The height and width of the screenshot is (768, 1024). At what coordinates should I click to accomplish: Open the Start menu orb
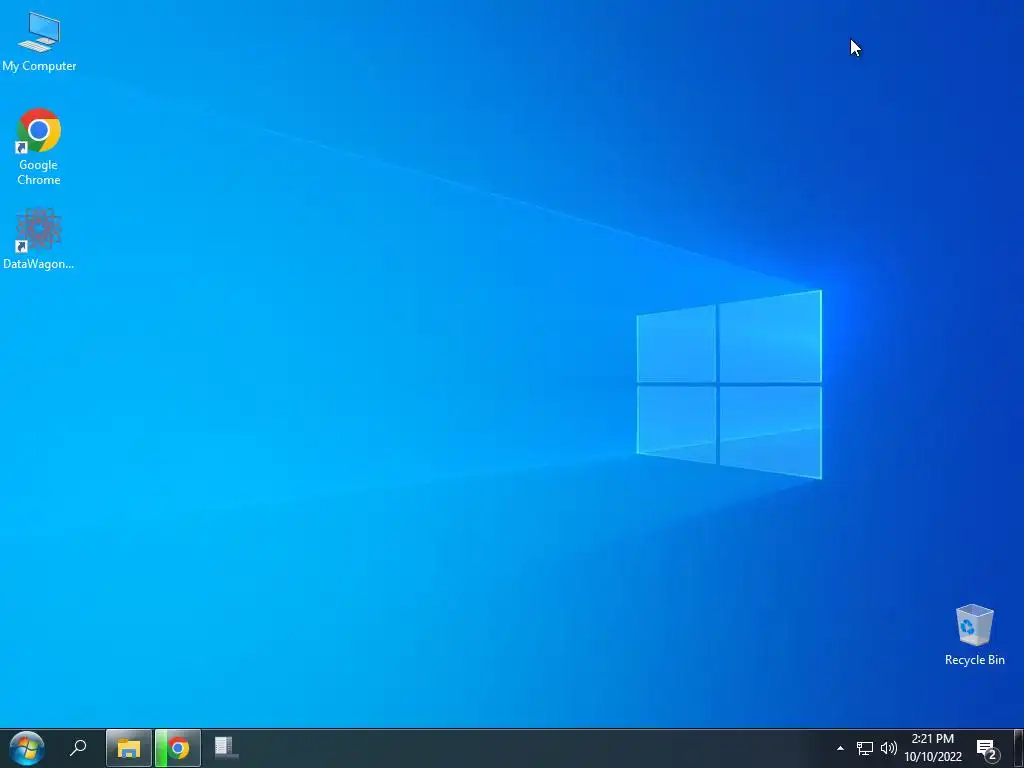coord(27,748)
